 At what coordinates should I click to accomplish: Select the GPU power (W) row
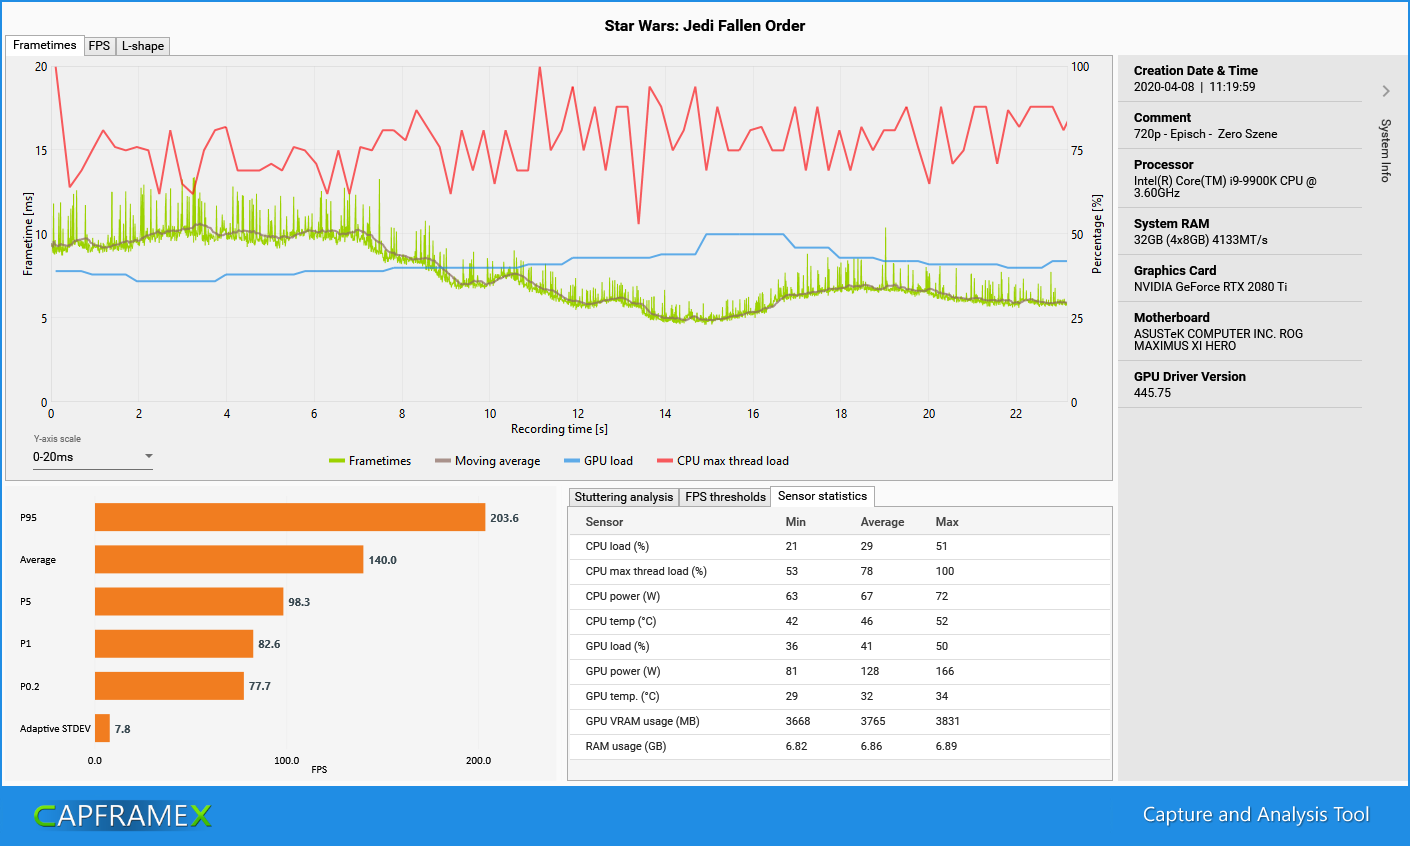(x=839, y=672)
